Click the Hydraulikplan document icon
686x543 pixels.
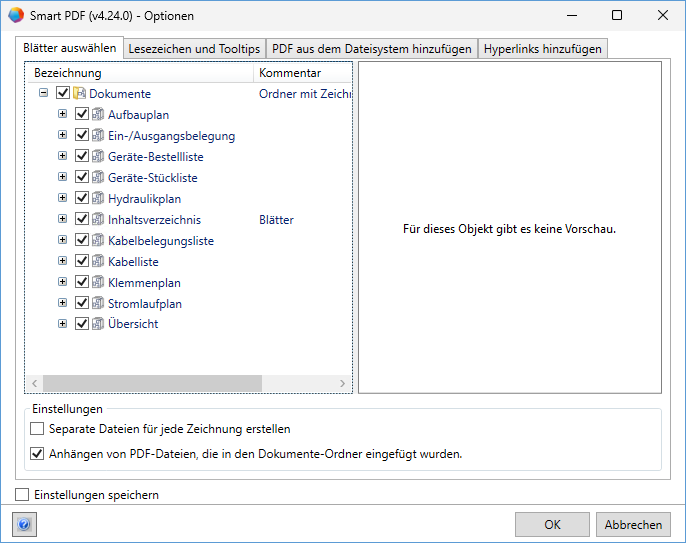98,199
